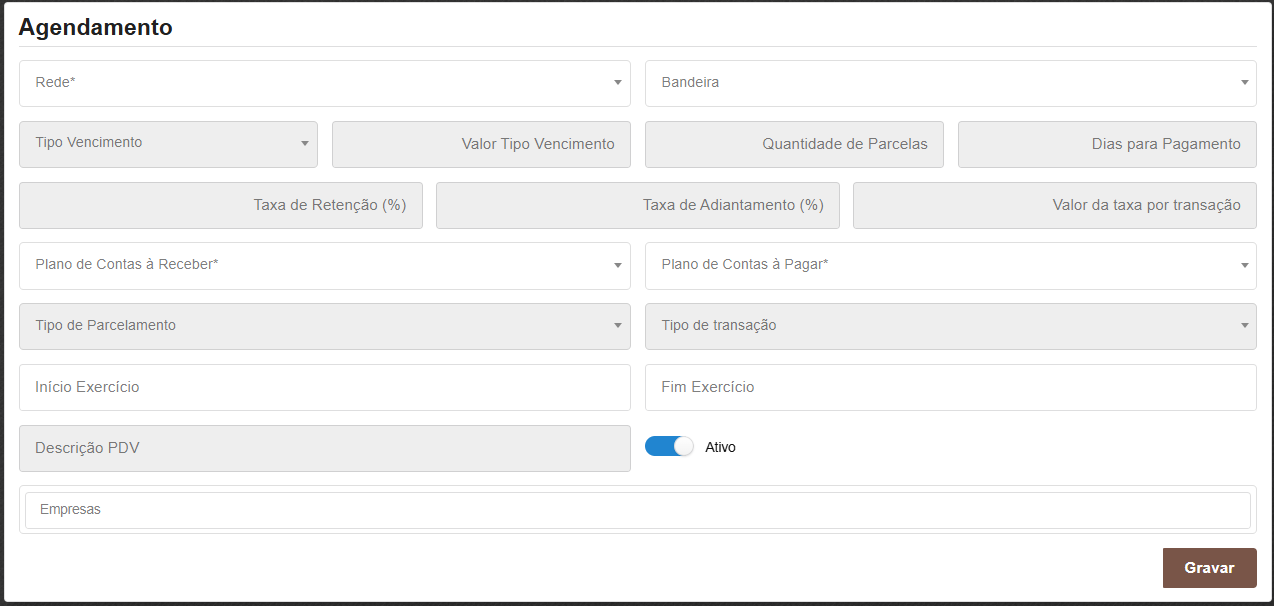Click the Descrição PDV field
Screen dimensions: 1274x606
pyautogui.click(x=324, y=448)
